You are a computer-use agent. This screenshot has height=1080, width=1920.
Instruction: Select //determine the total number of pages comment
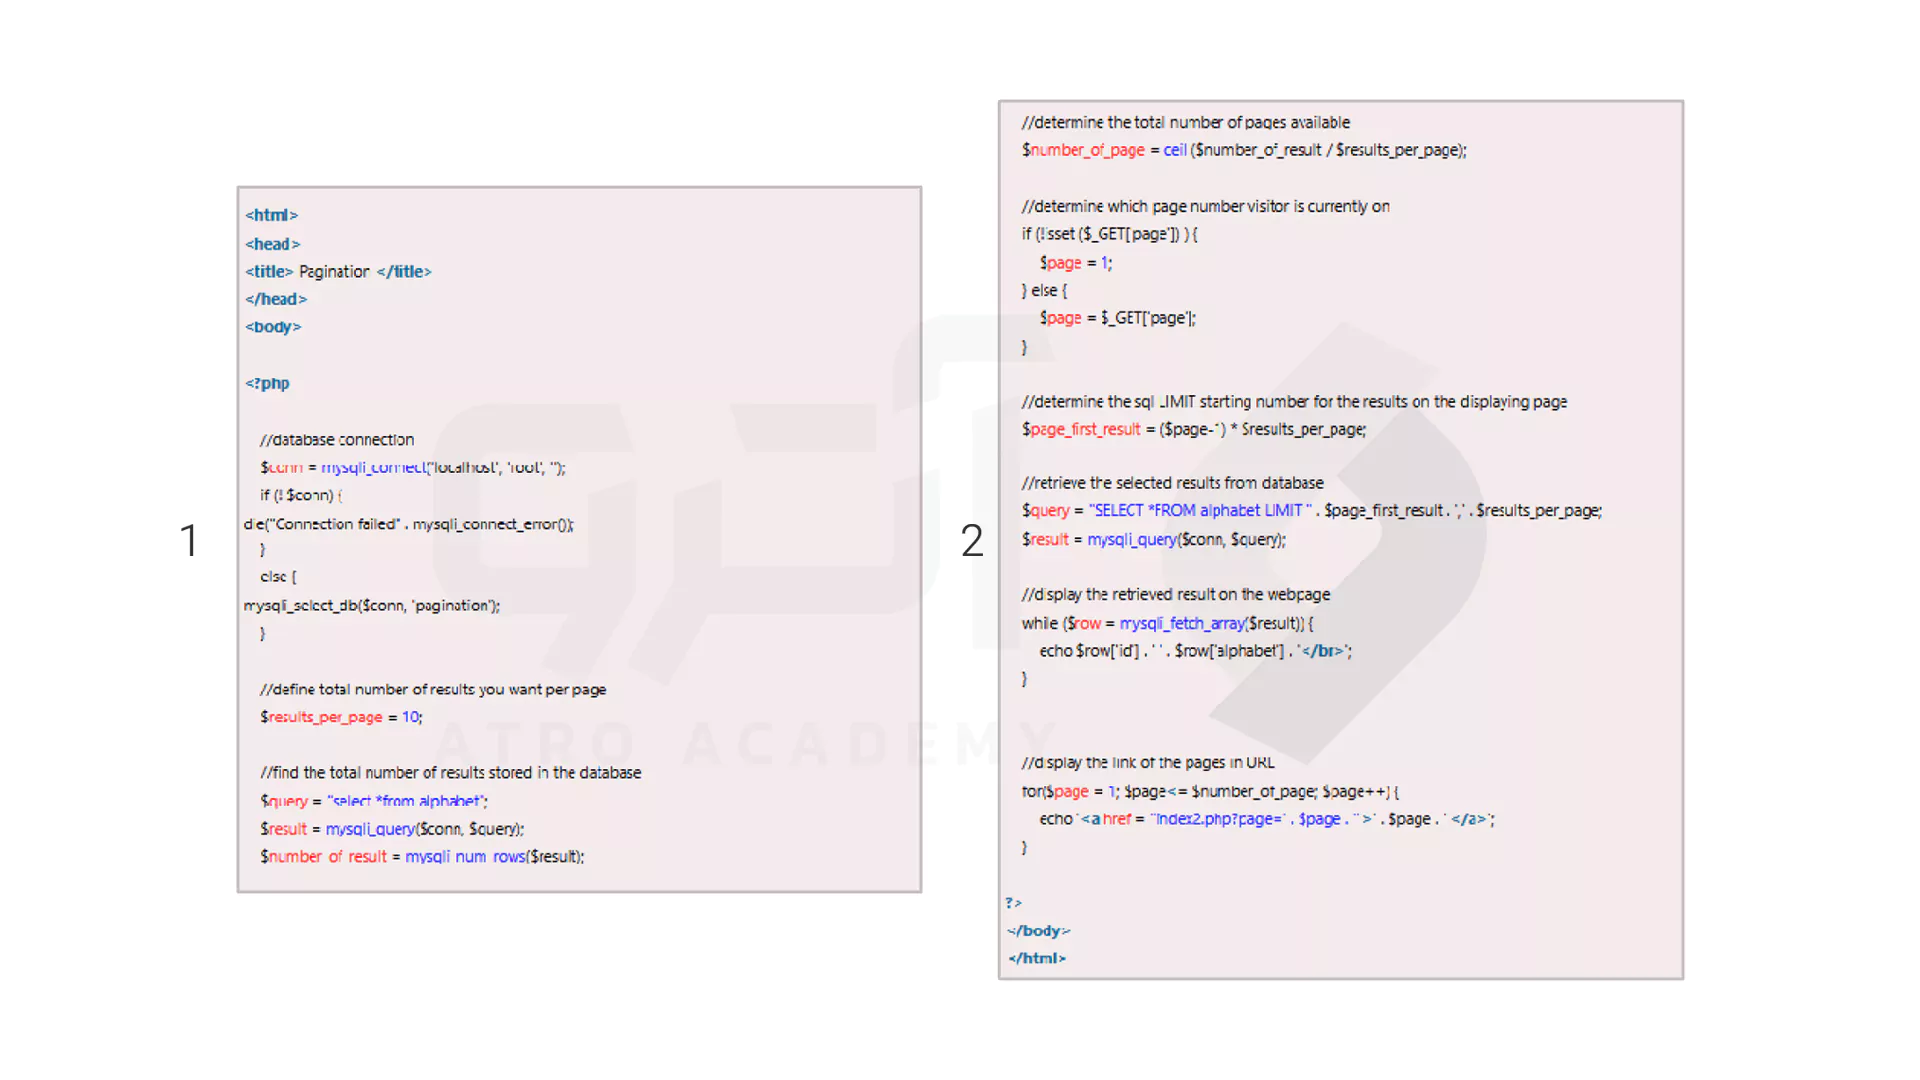point(1186,122)
